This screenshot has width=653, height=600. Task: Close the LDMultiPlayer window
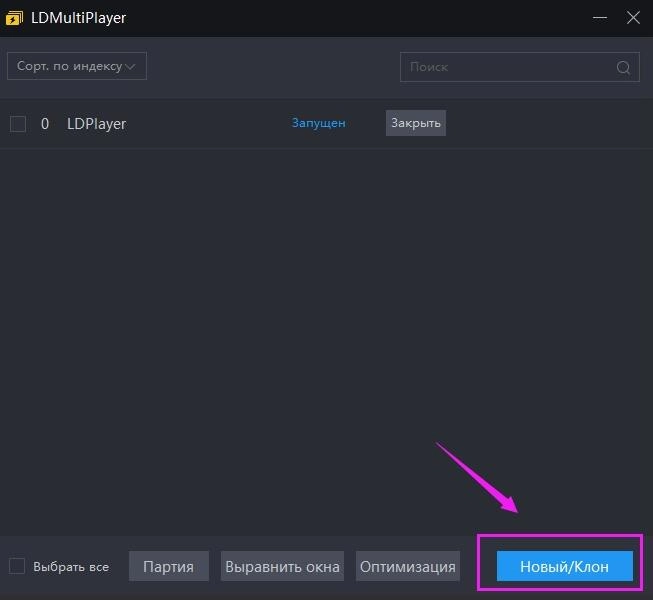(x=632, y=18)
